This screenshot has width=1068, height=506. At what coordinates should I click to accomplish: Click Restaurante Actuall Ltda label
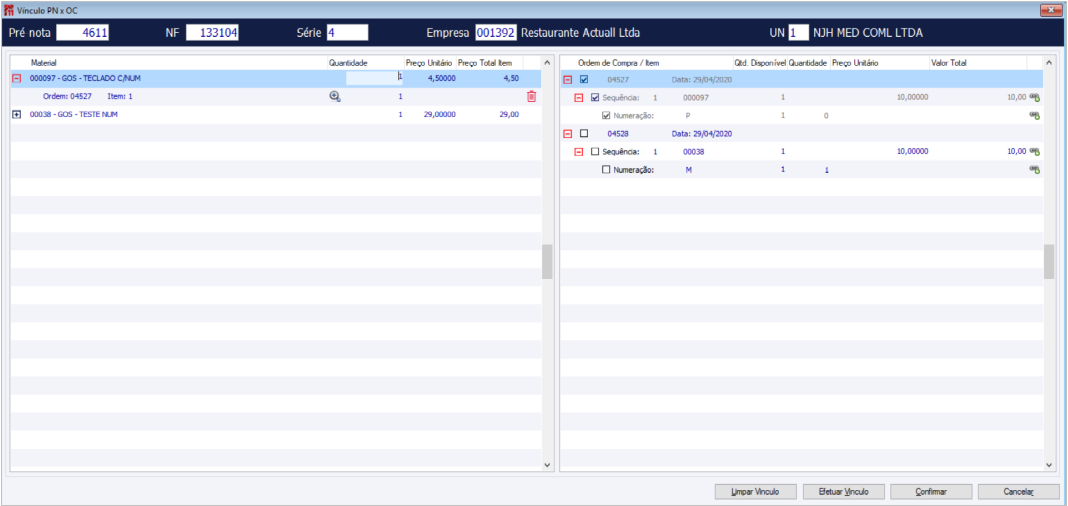(x=580, y=33)
